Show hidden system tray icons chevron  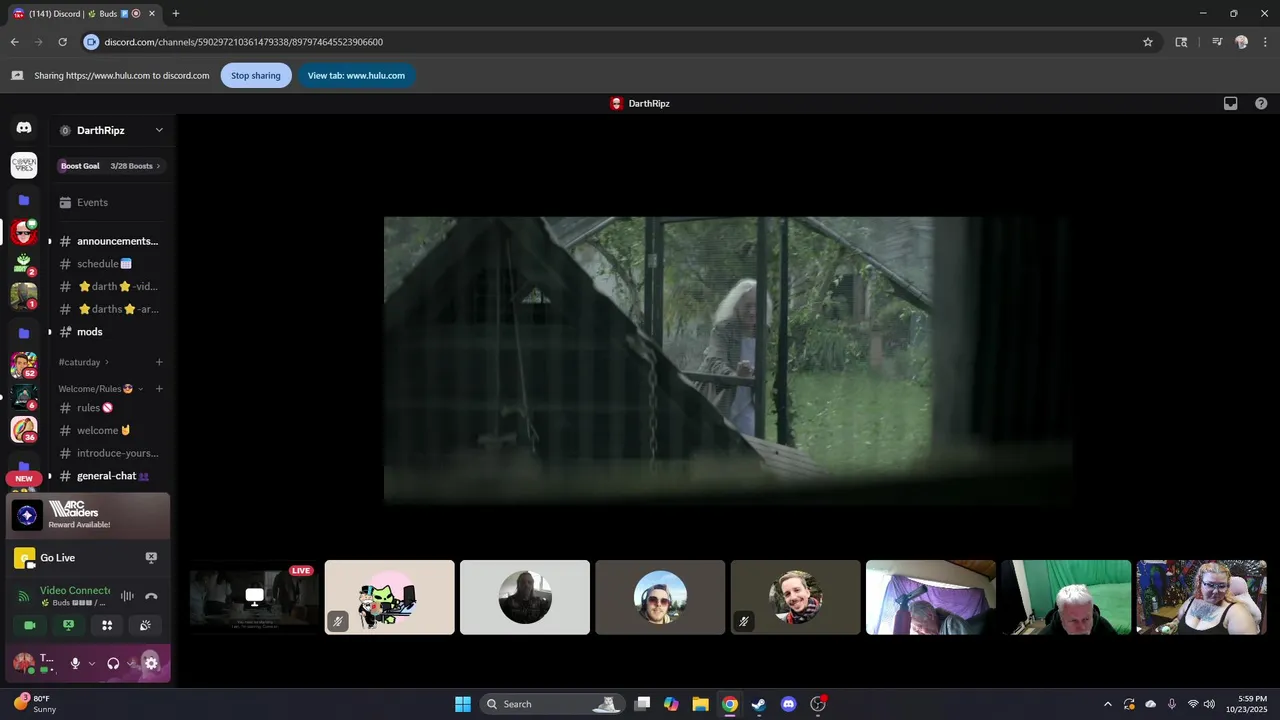pos(1107,704)
